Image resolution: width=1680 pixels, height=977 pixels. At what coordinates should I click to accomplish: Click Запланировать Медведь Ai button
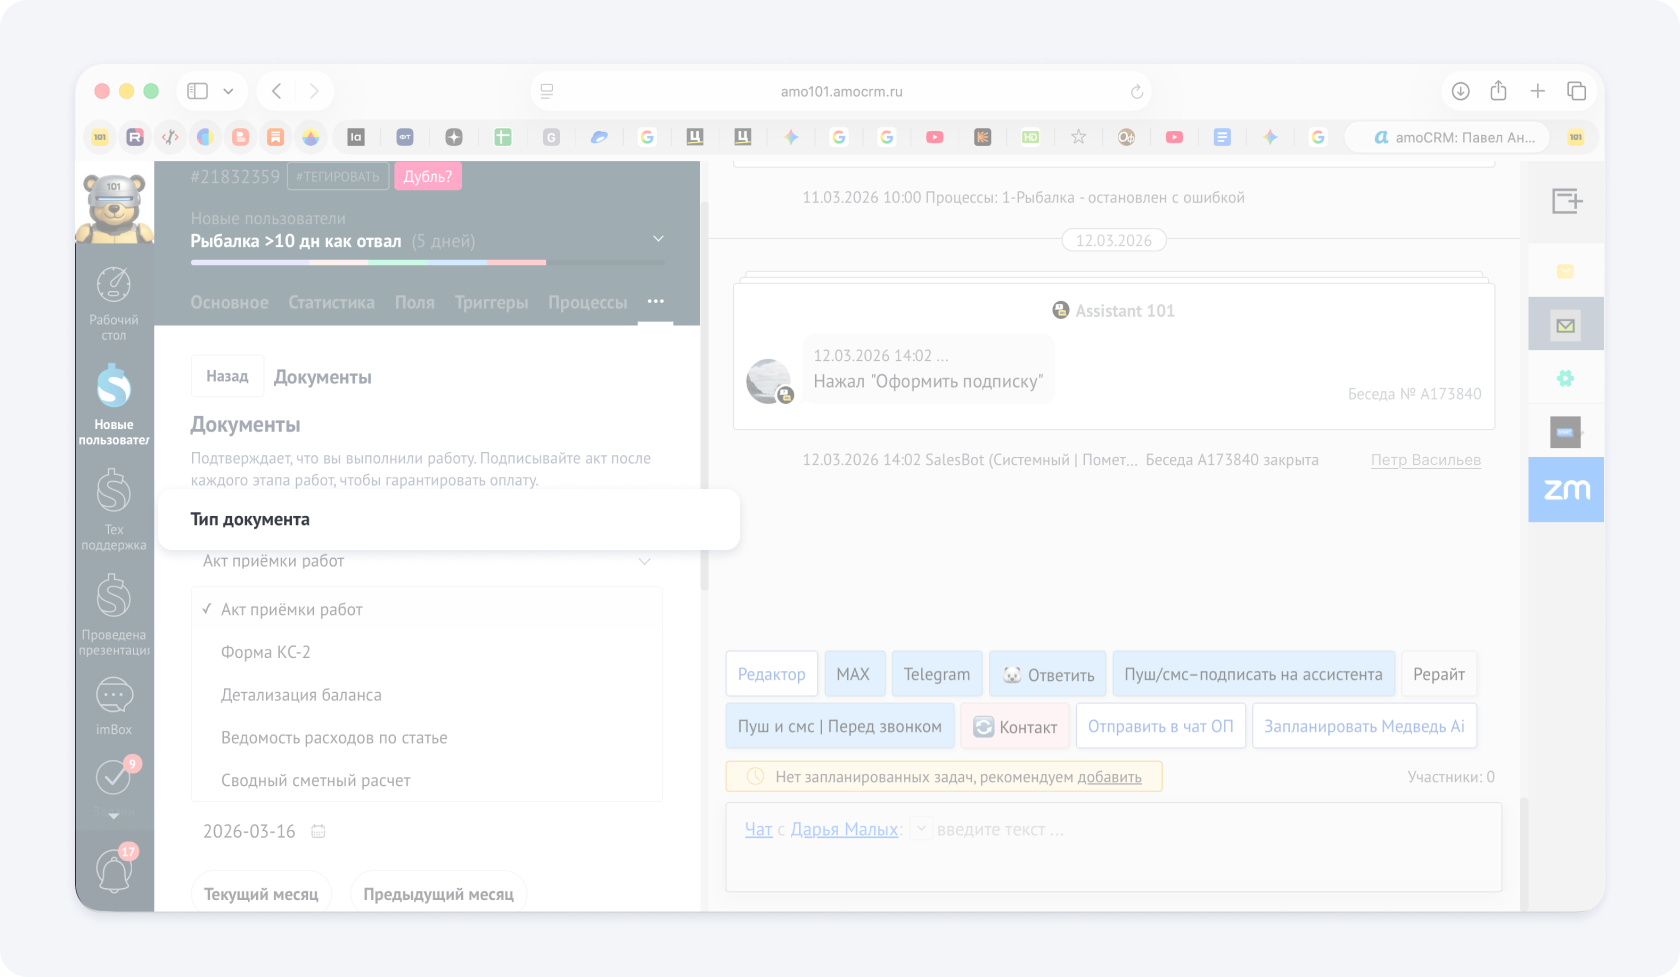pyautogui.click(x=1364, y=726)
